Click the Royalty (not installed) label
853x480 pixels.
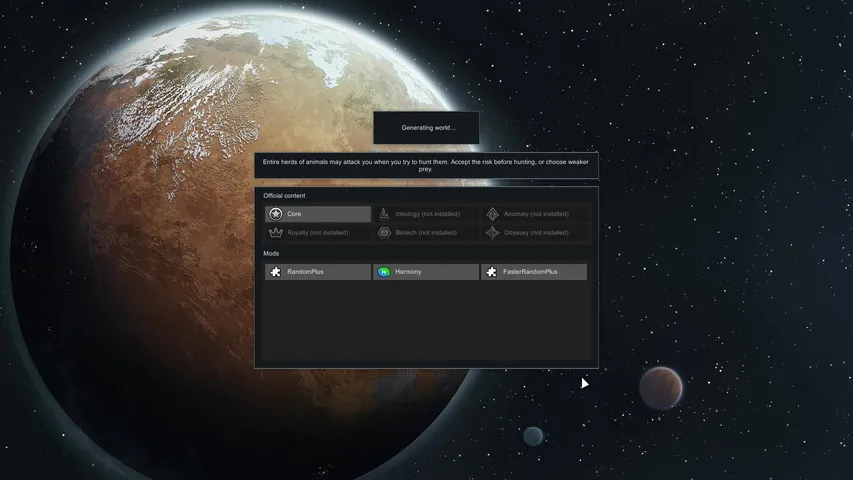point(318,232)
